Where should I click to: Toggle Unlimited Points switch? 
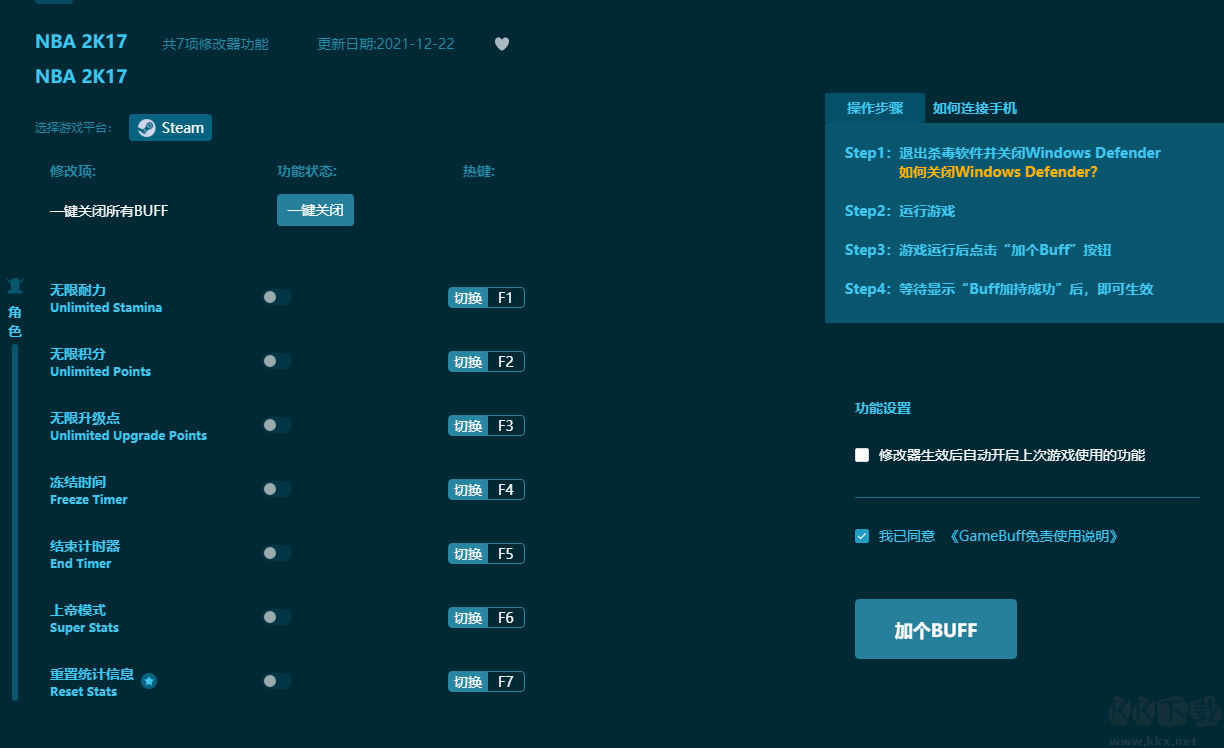[x=277, y=361]
